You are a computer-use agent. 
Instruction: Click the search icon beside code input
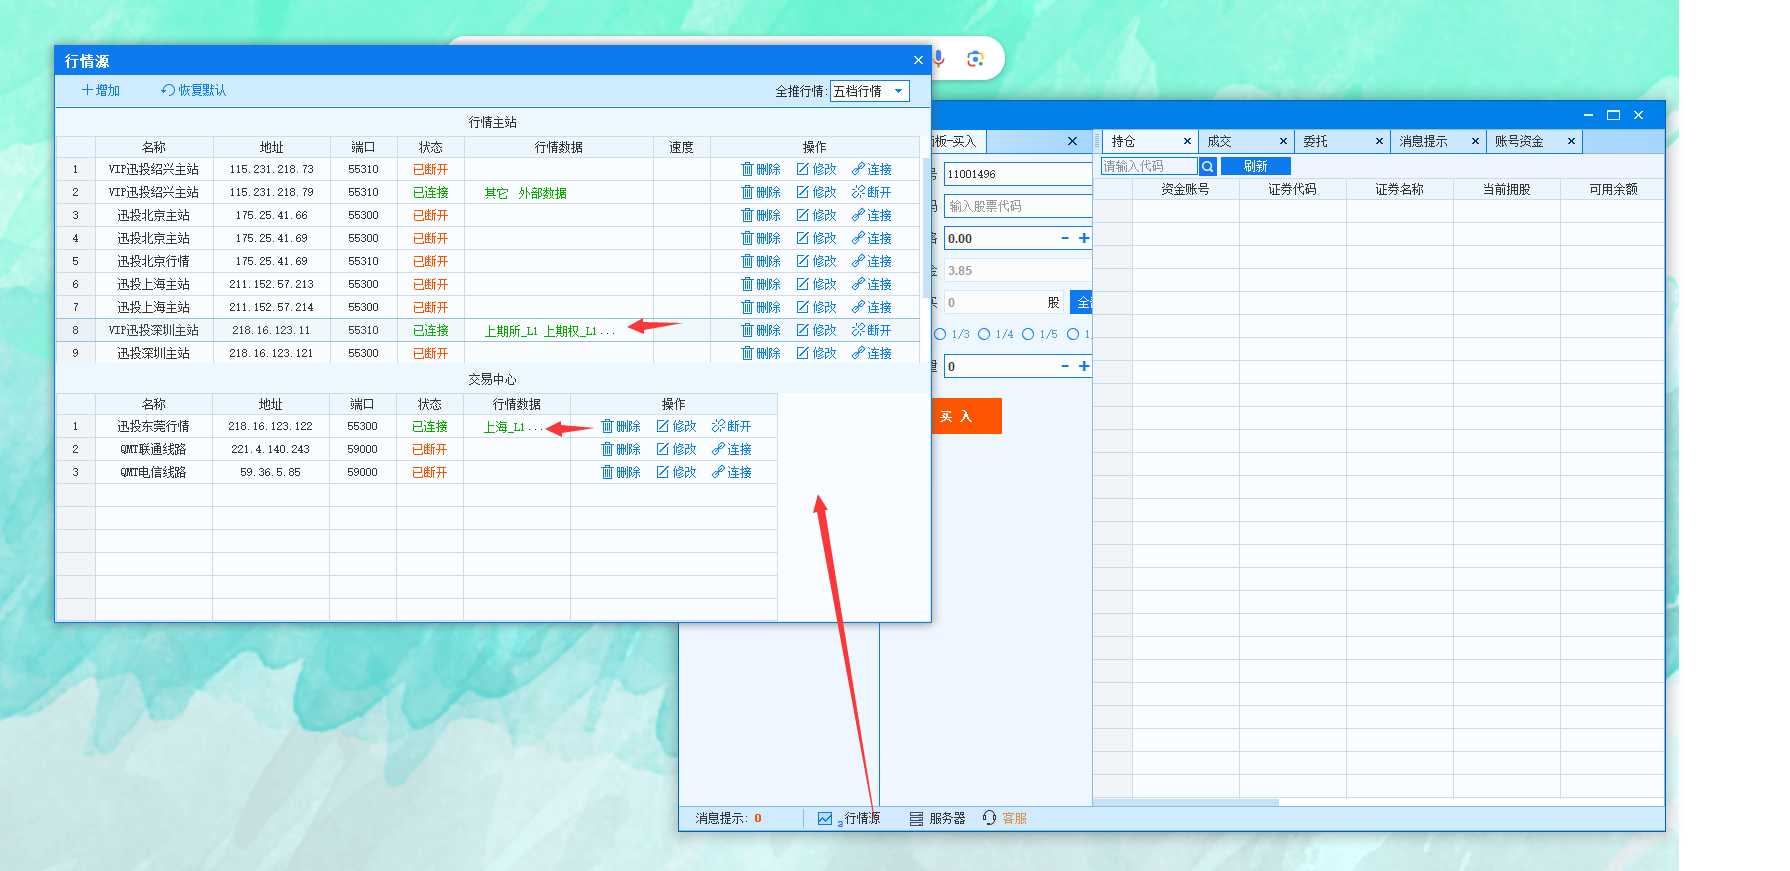click(x=1208, y=166)
